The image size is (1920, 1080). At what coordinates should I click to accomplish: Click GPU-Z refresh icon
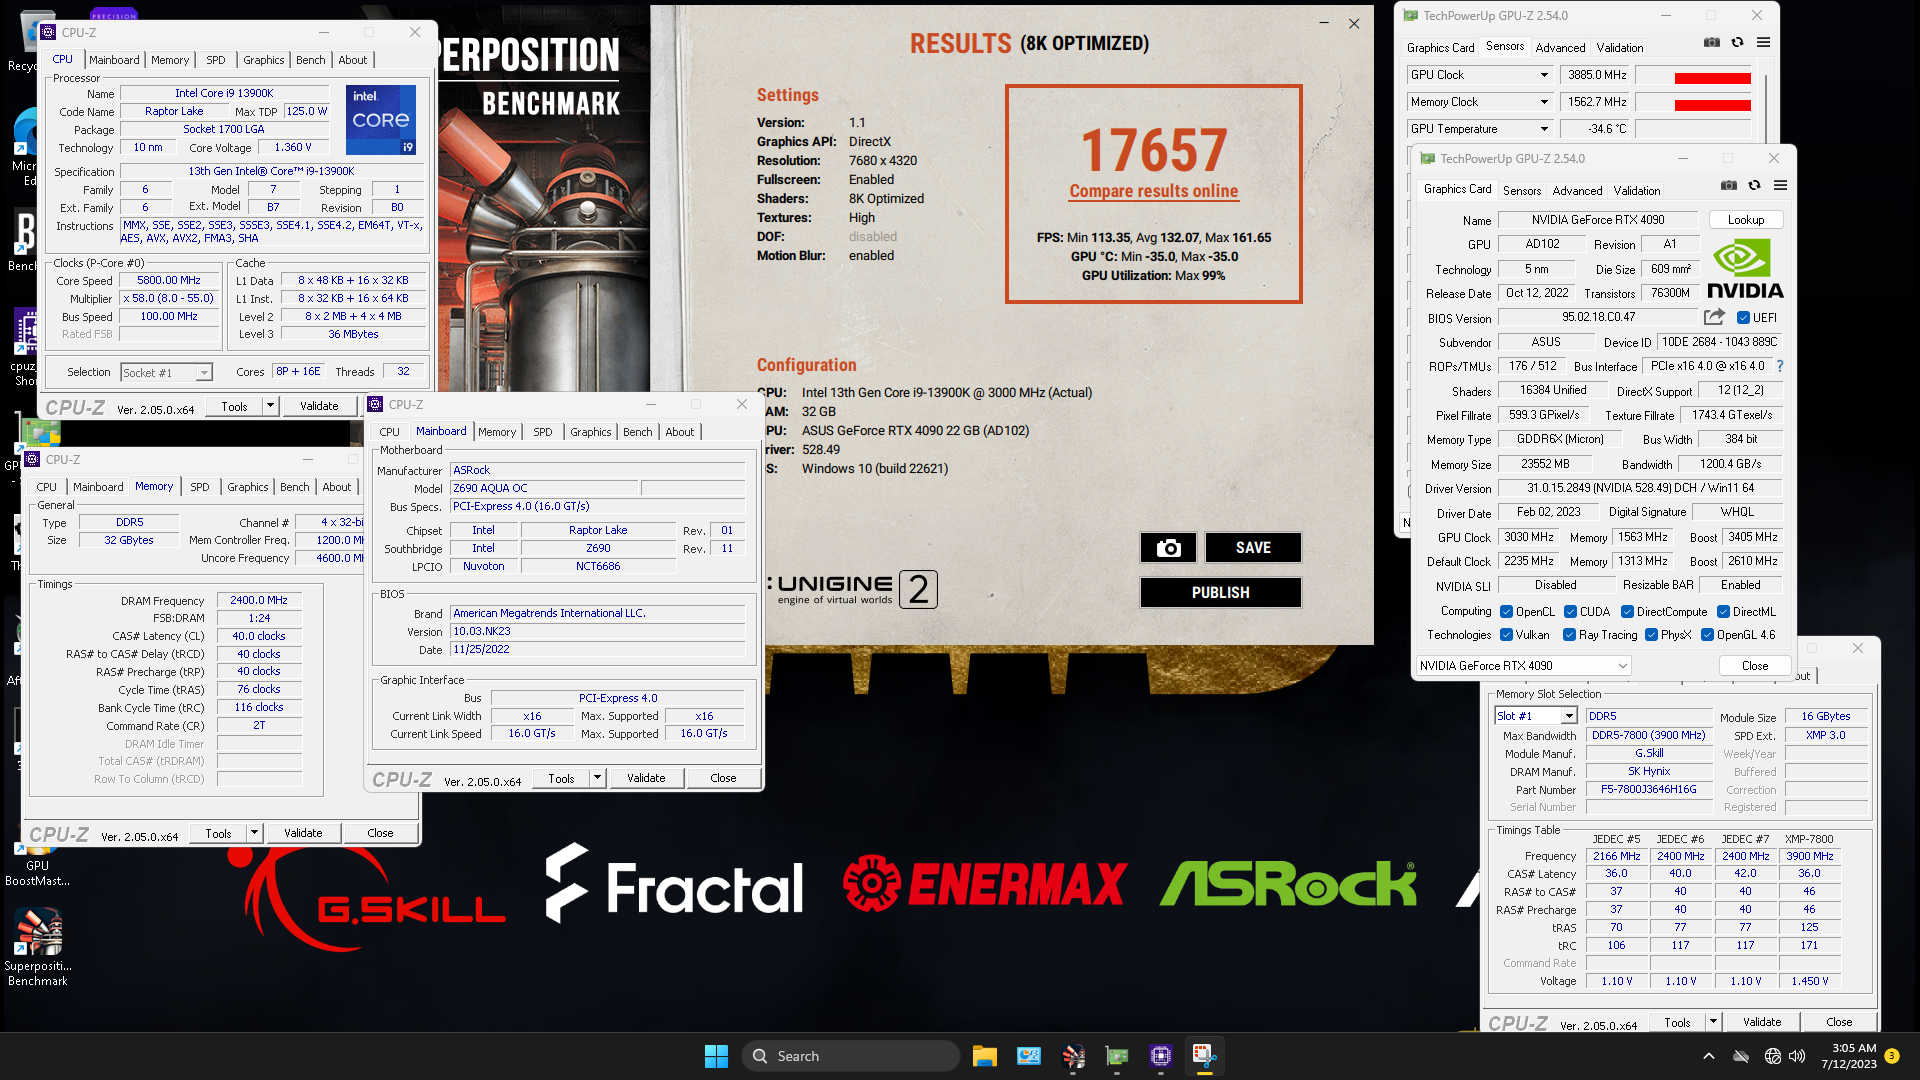pos(1754,186)
